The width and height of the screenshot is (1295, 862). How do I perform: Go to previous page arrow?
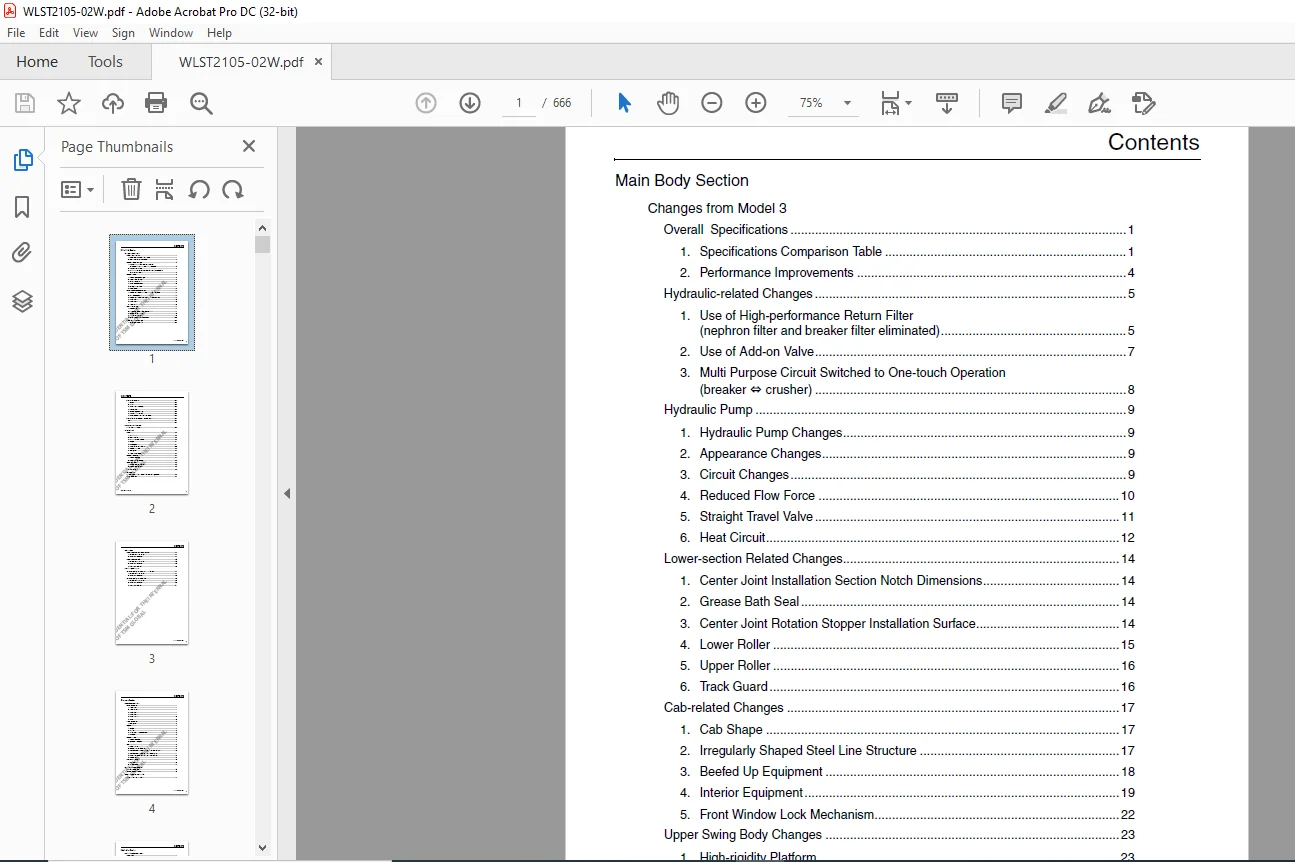(426, 103)
